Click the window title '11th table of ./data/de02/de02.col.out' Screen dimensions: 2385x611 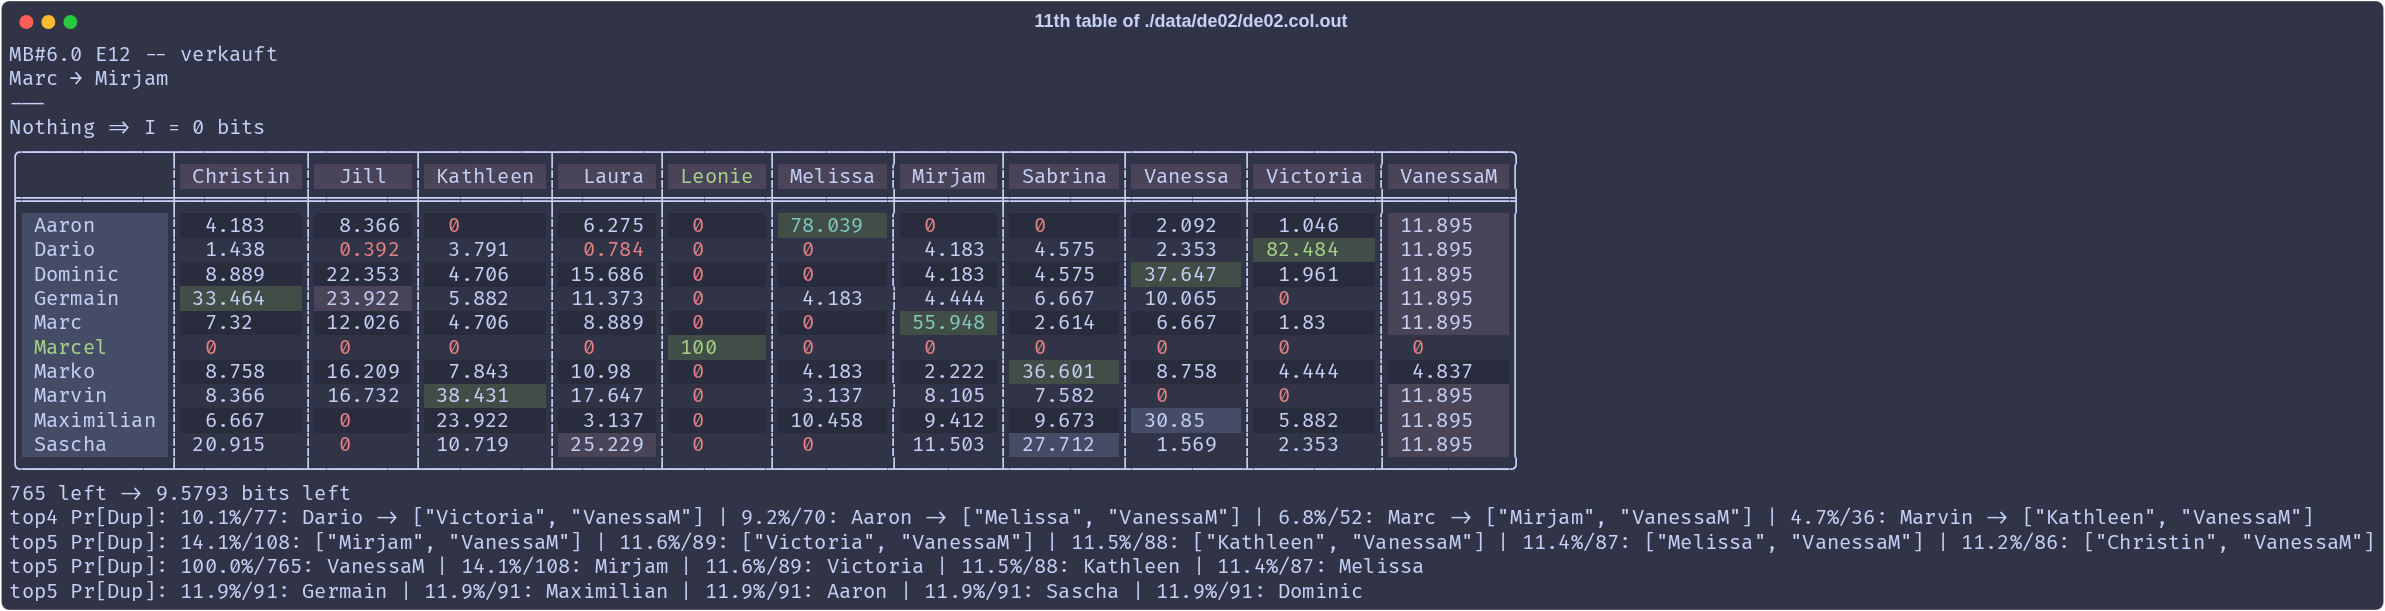1190,21
